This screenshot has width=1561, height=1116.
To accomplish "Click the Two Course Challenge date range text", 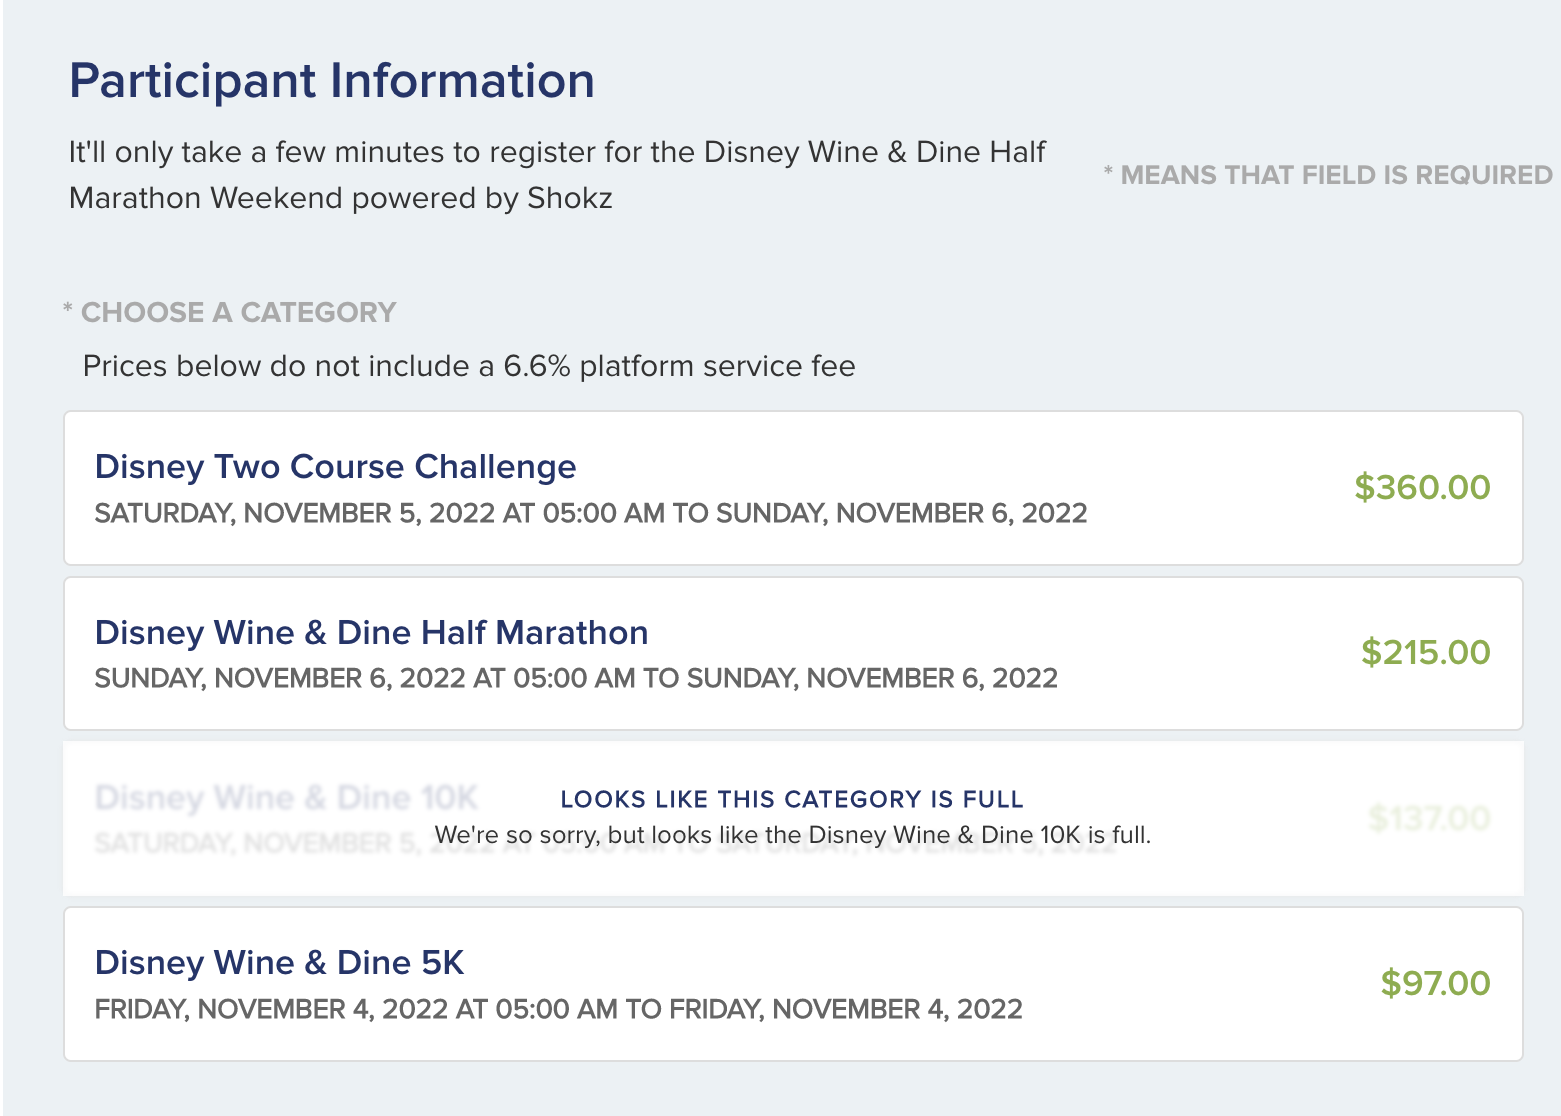I will tap(590, 513).
